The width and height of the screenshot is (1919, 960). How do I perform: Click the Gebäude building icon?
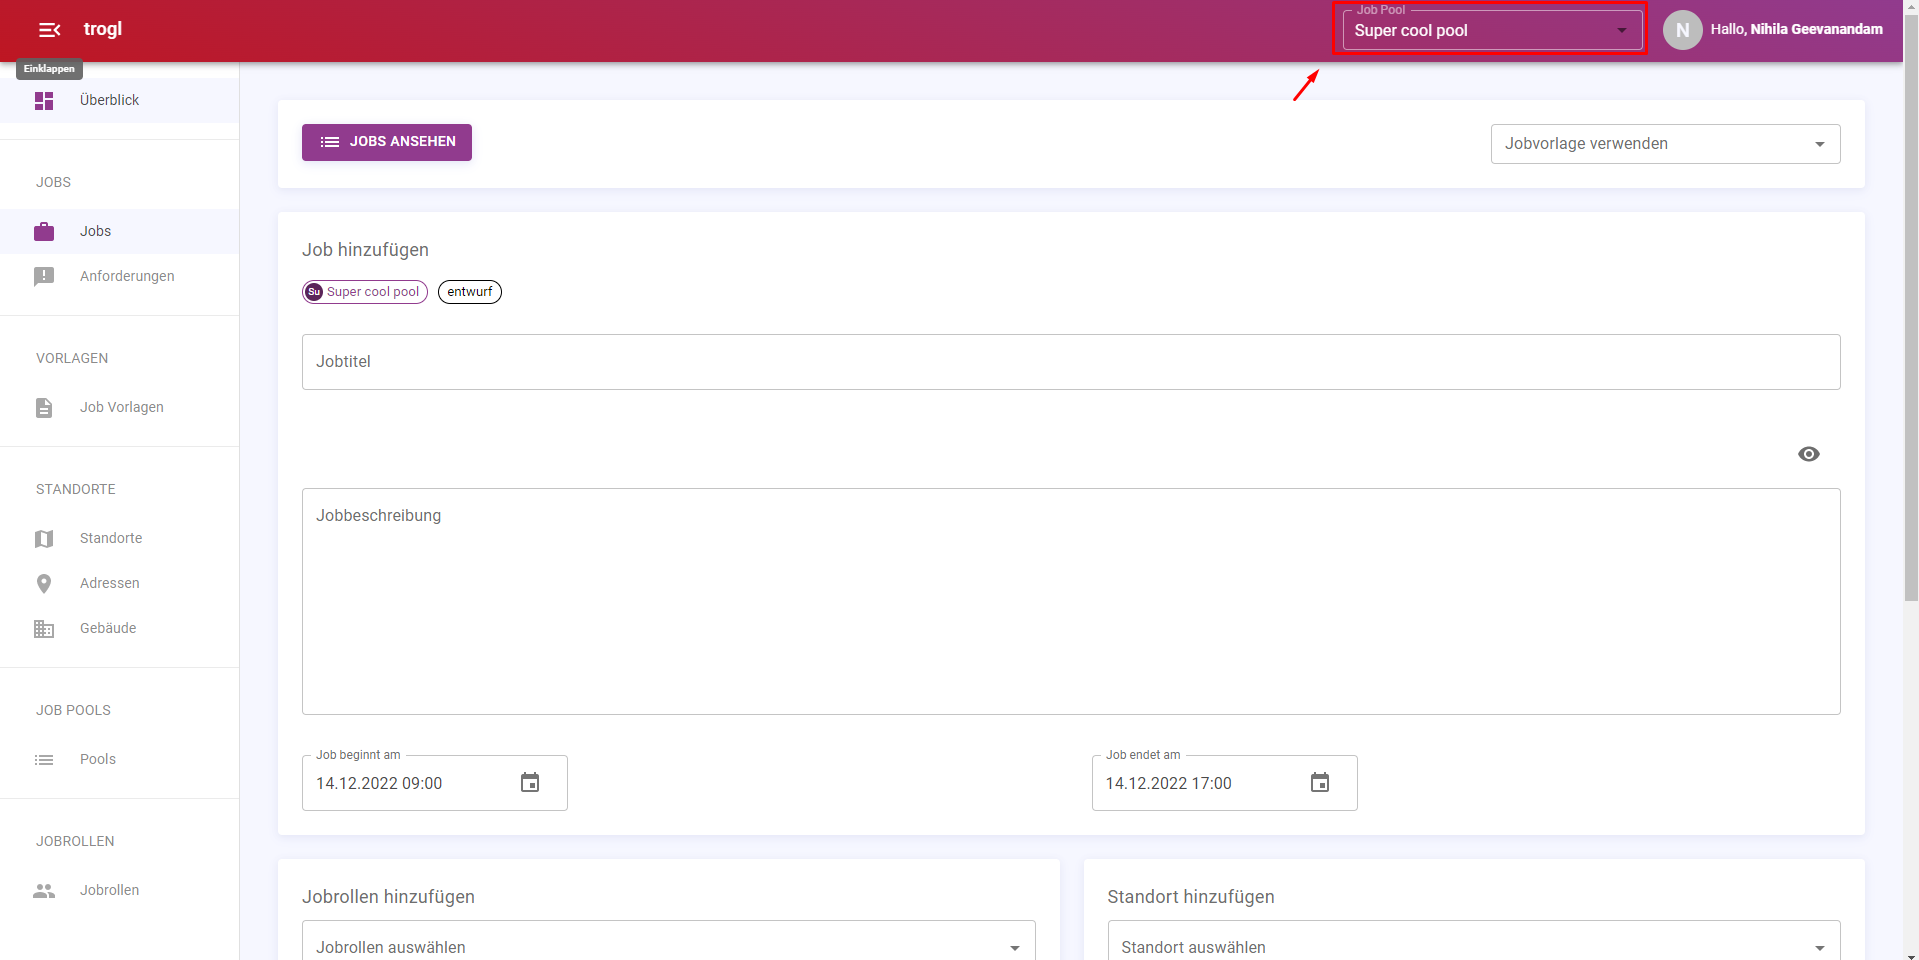tap(44, 629)
